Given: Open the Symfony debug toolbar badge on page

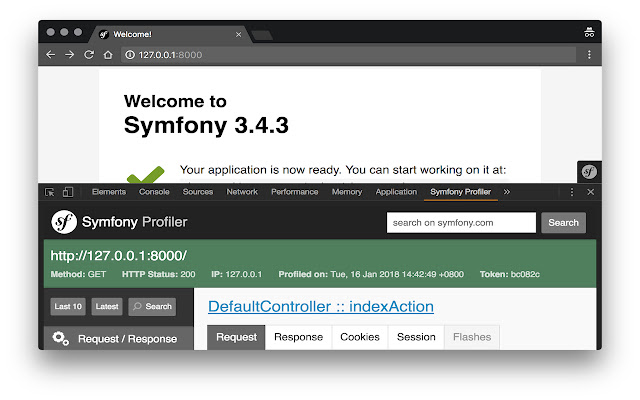Looking at the screenshot, I should (x=589, y=172).
